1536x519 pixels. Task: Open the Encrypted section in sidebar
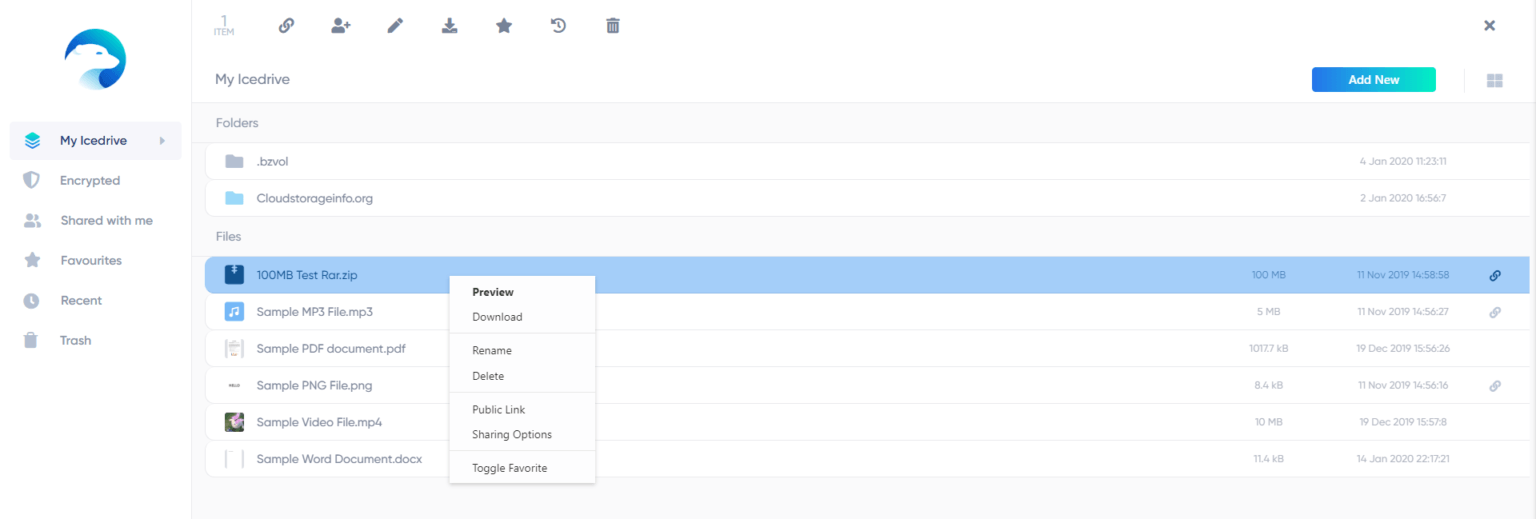(x=89, y=181)
